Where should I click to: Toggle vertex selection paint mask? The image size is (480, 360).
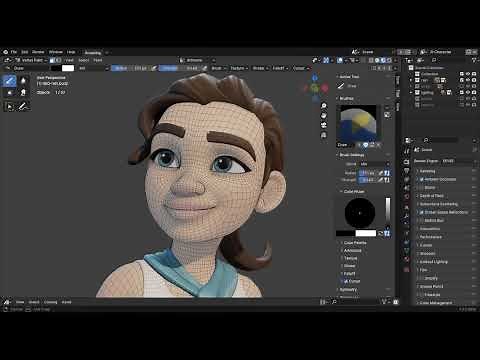(x=58, y=60)
